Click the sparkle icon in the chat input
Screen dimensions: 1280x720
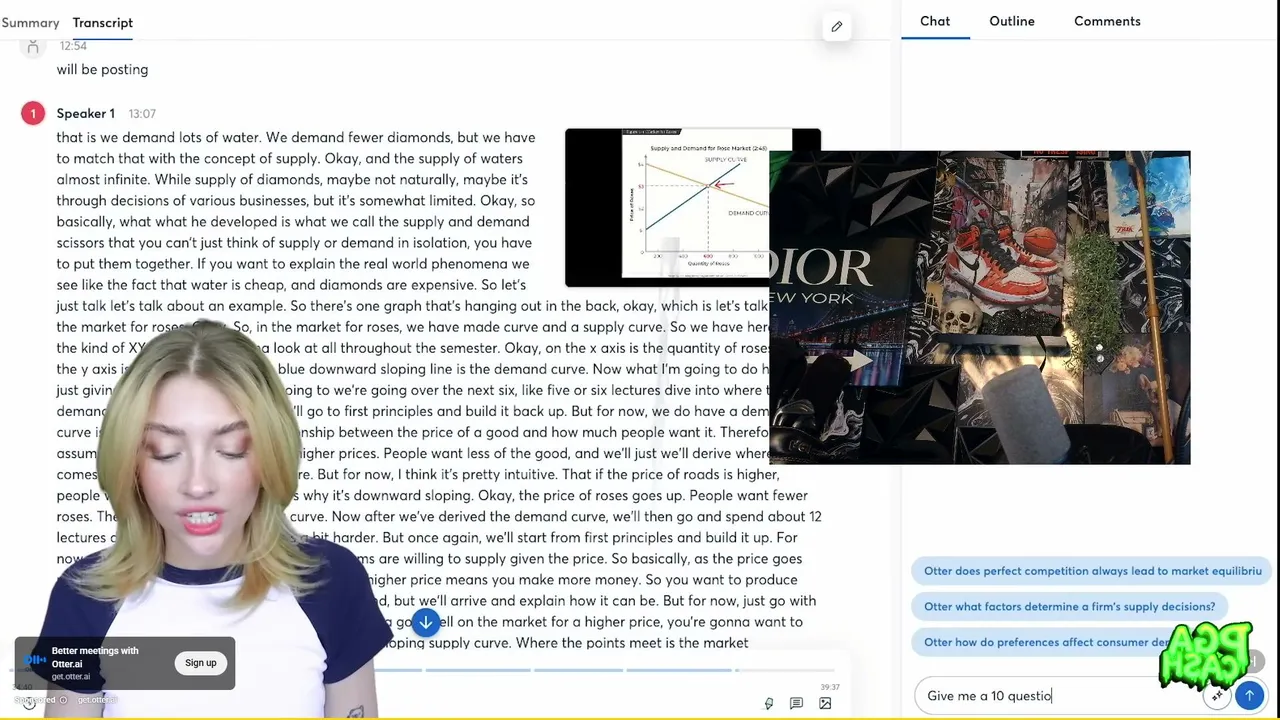tap(1217, 695)
